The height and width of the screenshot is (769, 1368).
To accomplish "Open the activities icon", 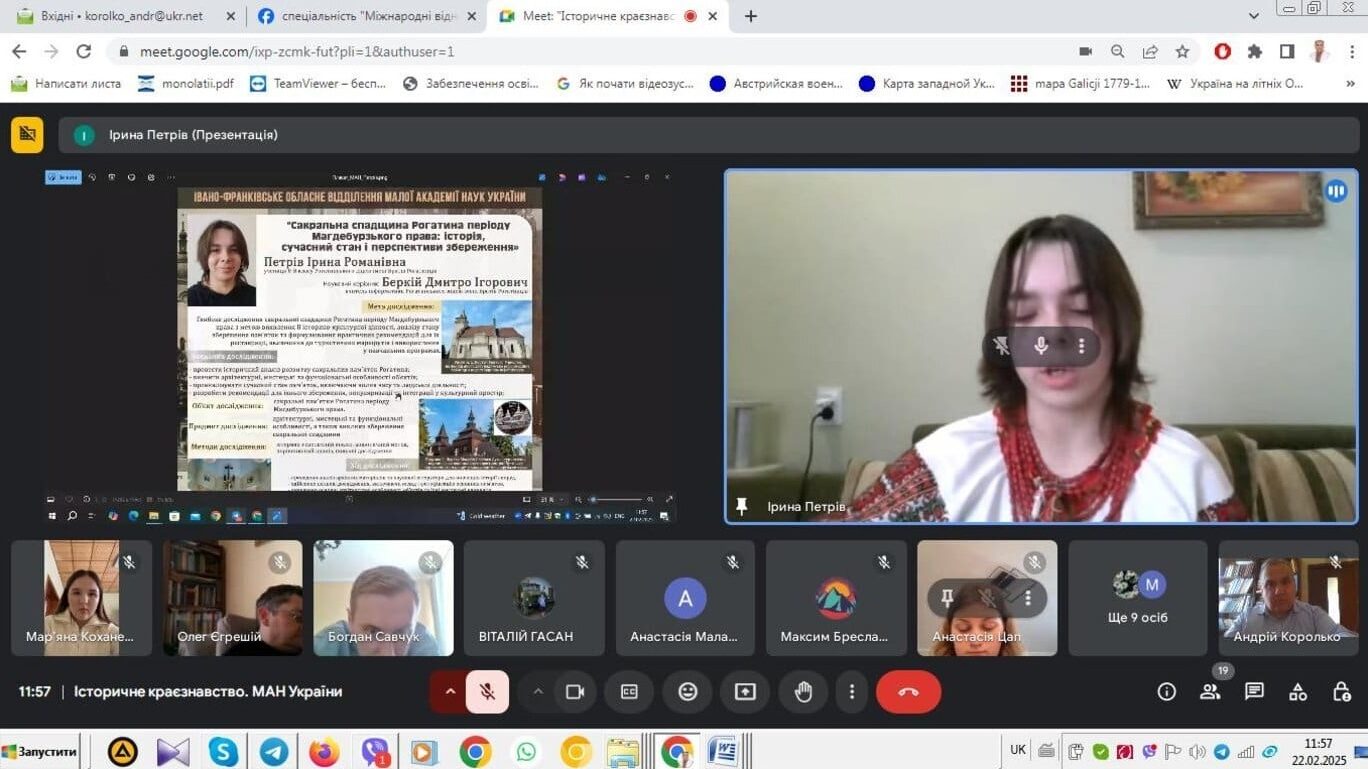I will click(1298, 692).
